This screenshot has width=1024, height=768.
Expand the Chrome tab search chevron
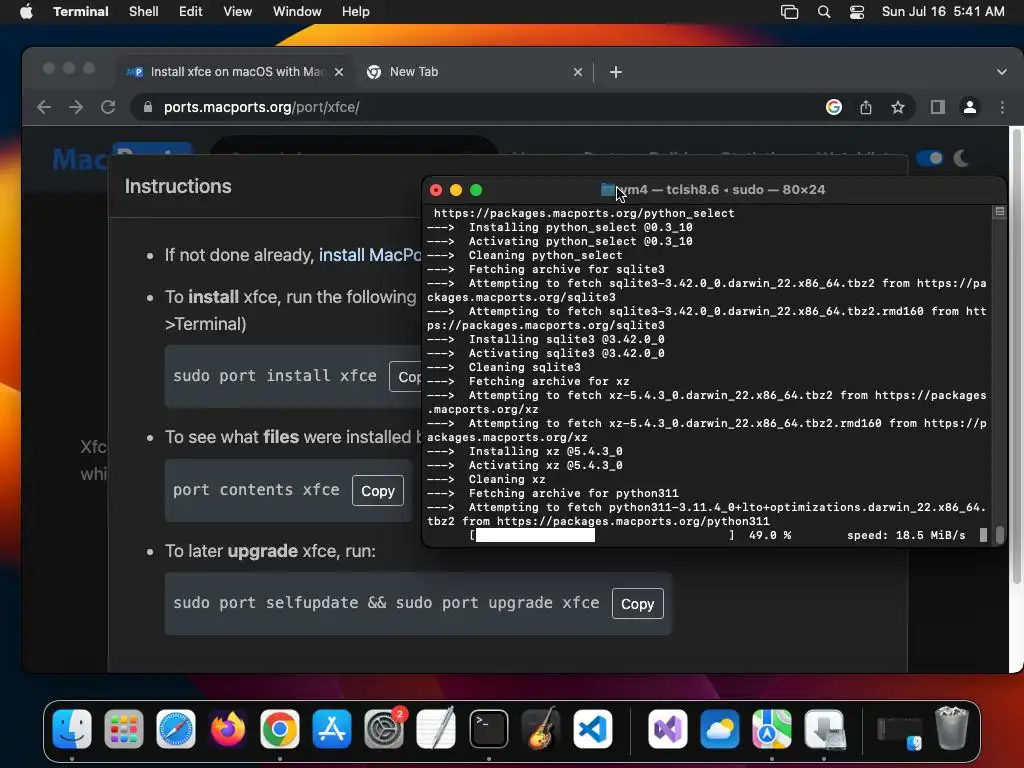click(x=1001, y=72)
